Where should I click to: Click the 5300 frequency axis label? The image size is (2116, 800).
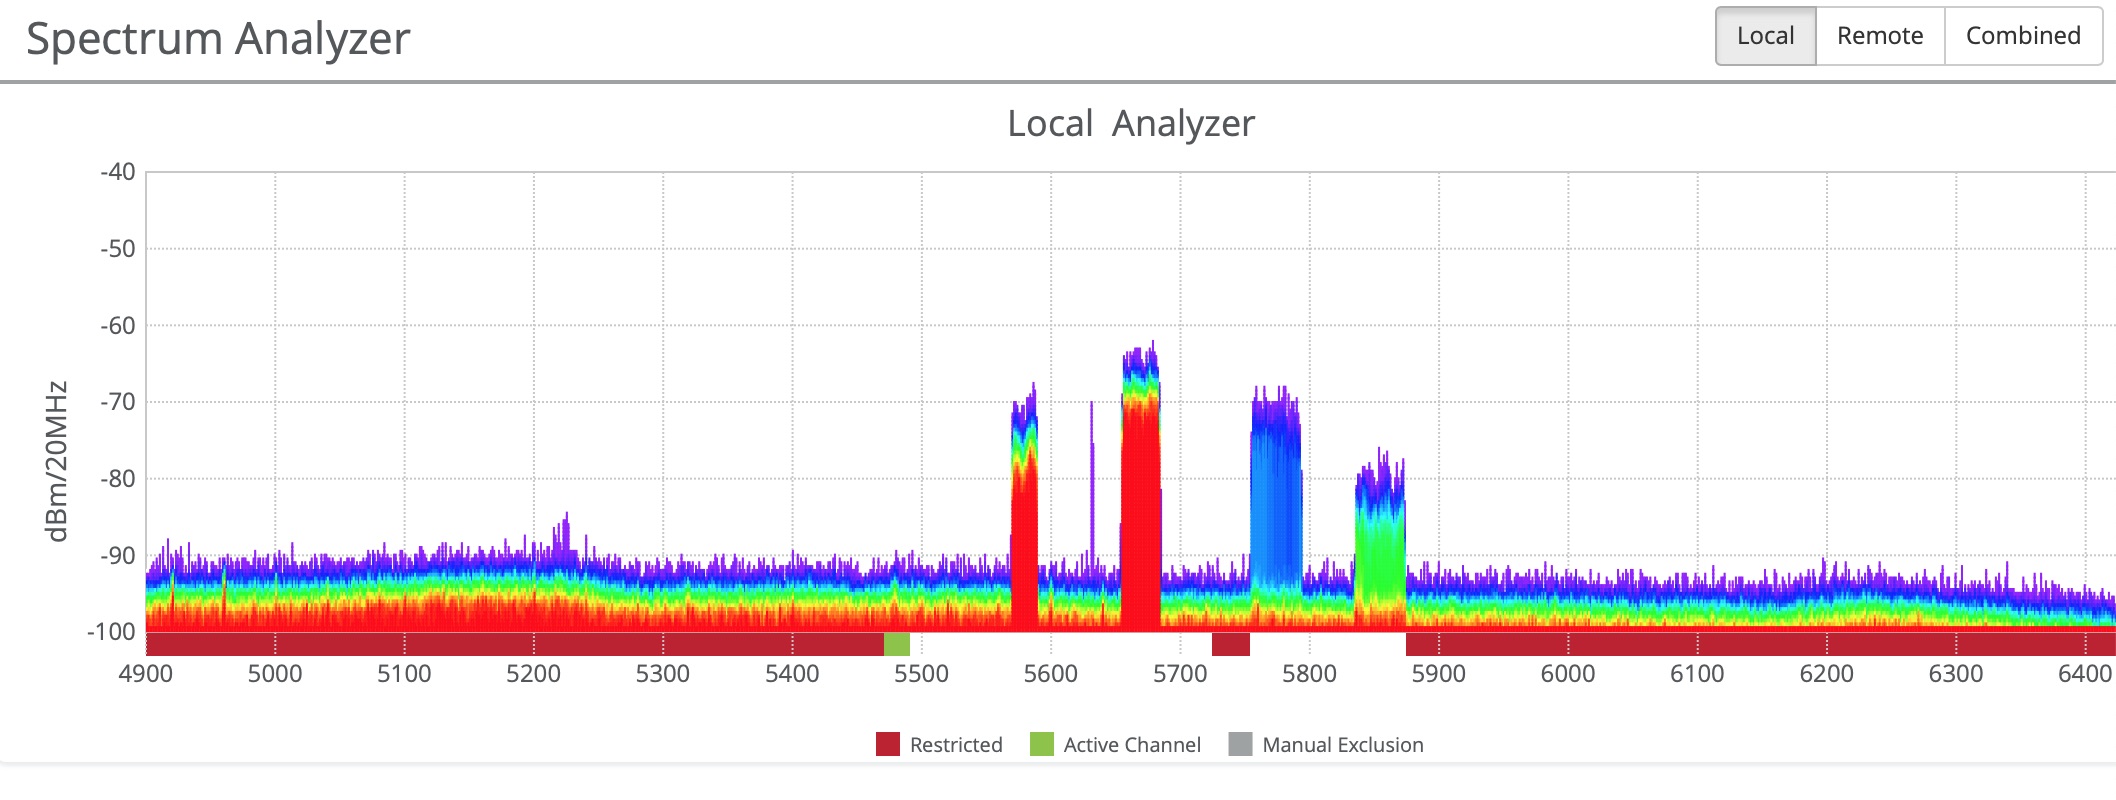(x=663, y=674)
